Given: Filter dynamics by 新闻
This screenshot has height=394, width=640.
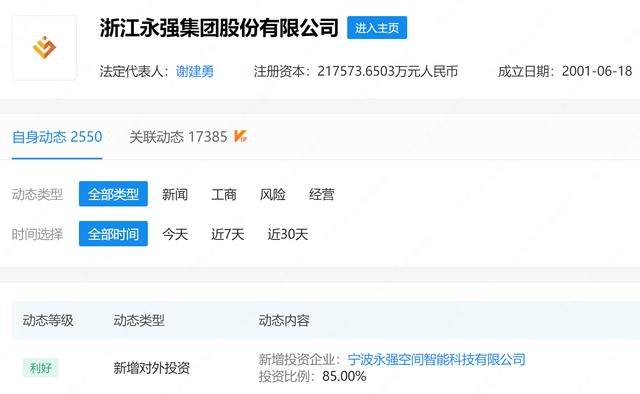Looking at the screenshot, I should (x=175, y=194).
